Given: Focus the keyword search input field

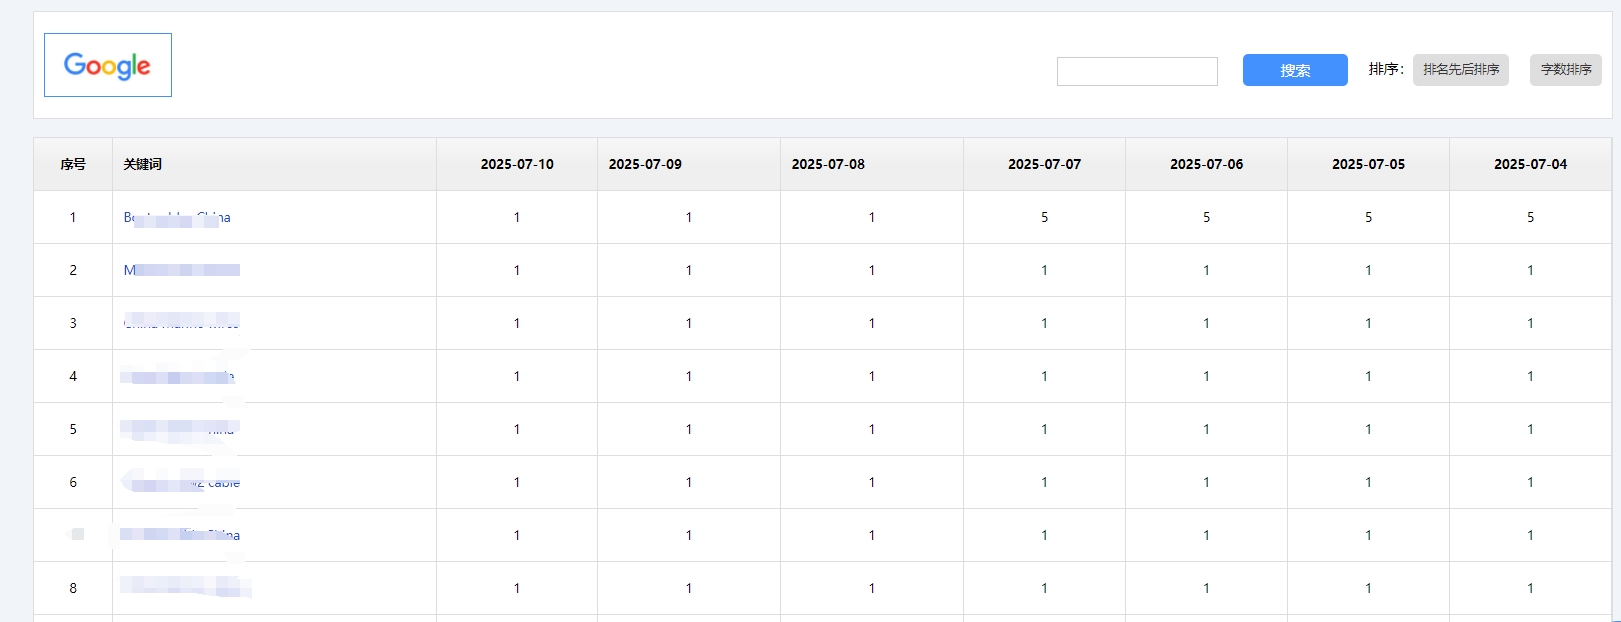Looking at the screenshot, I should click(x=1137, y=71).
